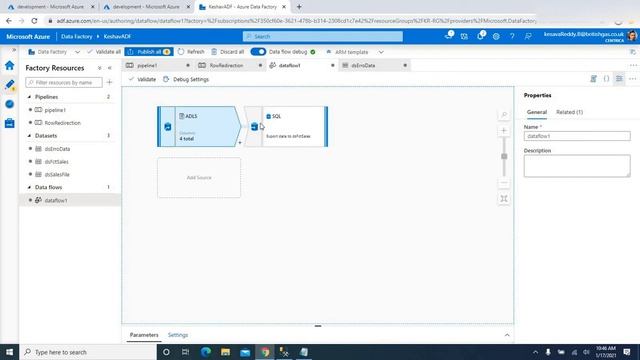Screen dimensions: 640x360
Task: Open the Home icon in left sidebar
Action: click(9, 65)
